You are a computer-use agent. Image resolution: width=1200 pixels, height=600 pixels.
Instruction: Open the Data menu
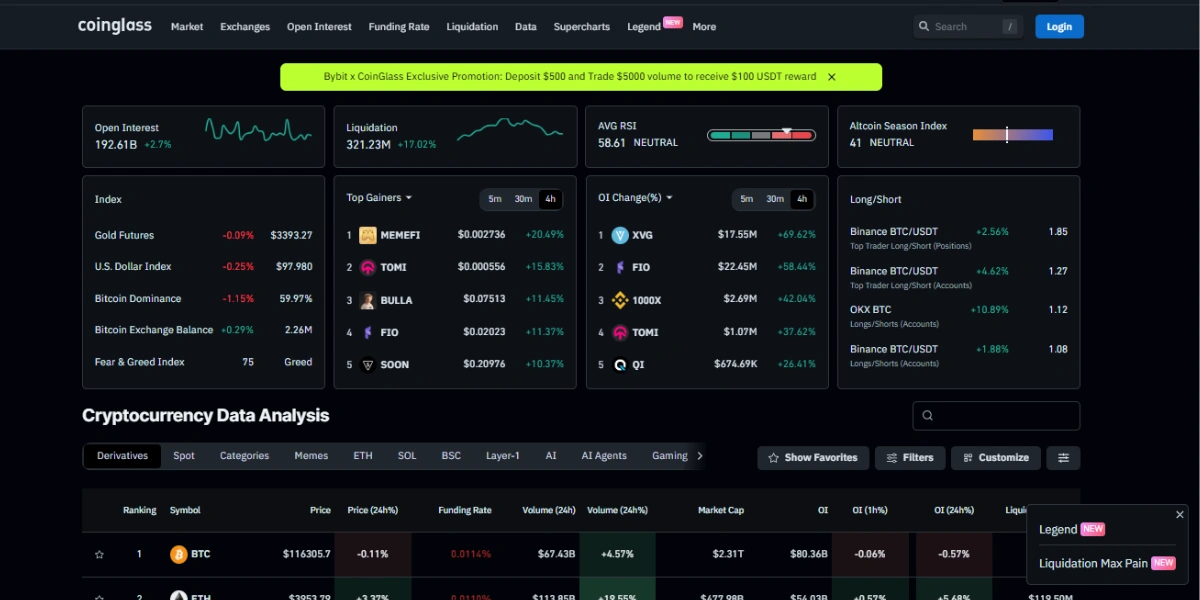click(526, 27)
